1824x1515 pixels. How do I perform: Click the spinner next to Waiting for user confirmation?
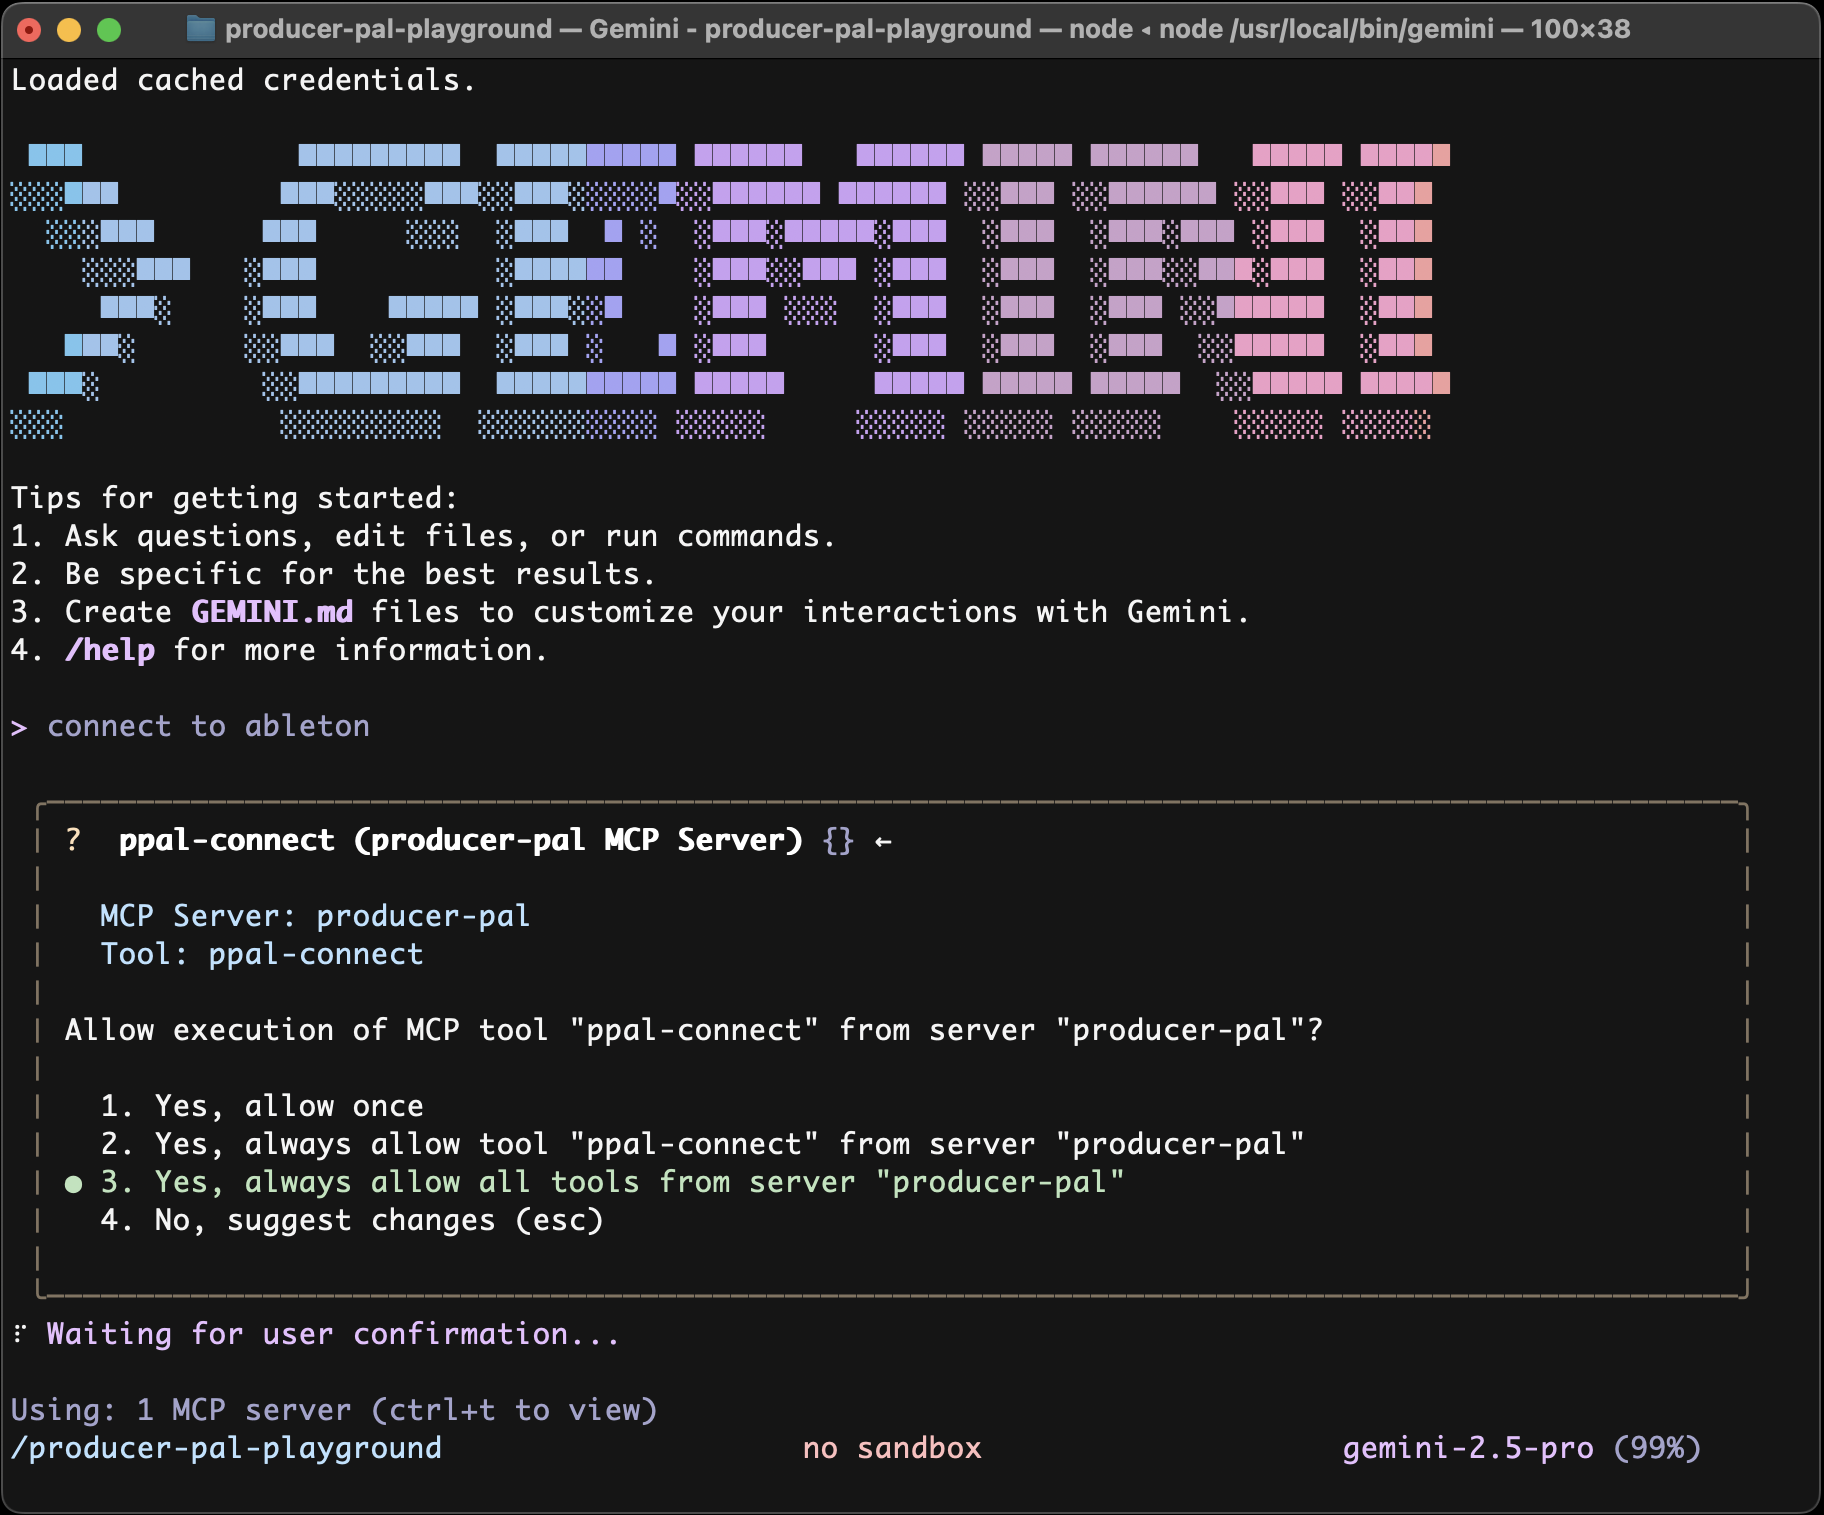coord(18,1334)
